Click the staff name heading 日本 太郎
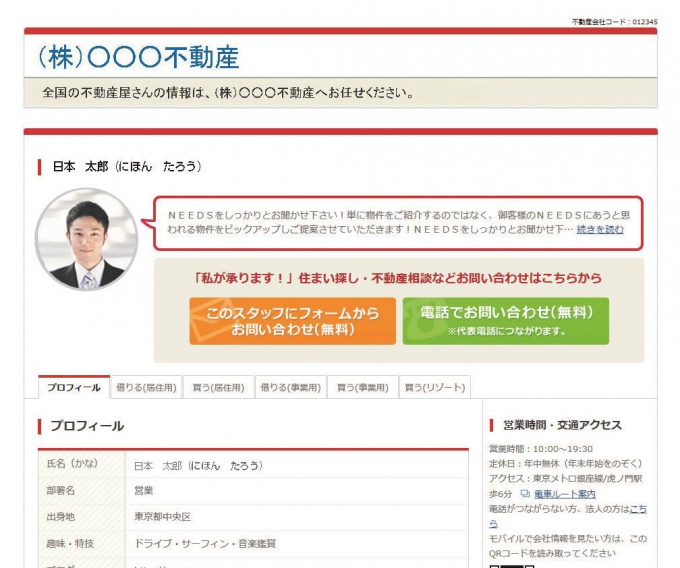 click(127, 166)
